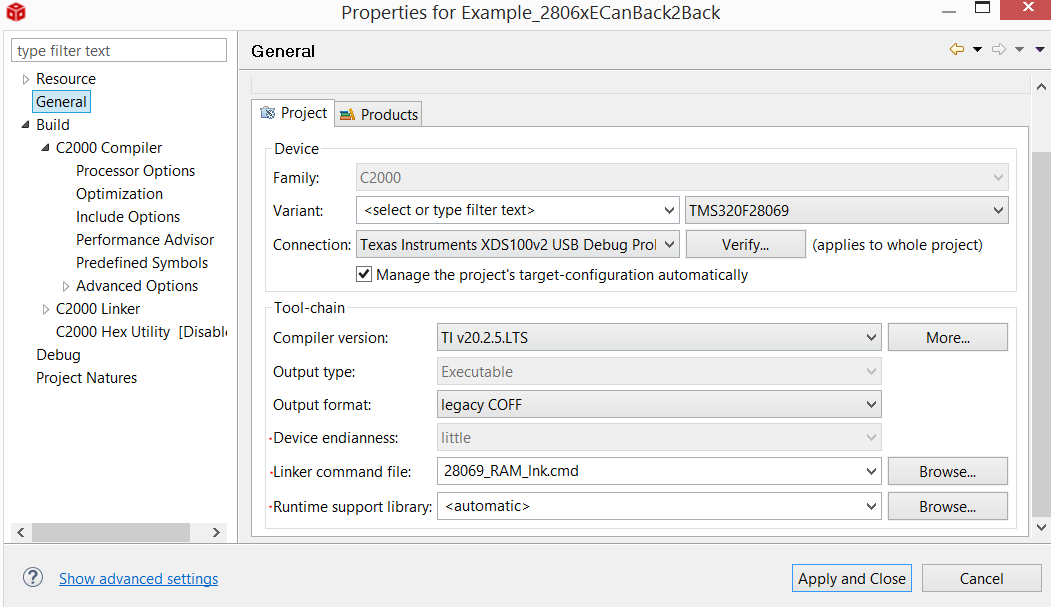Select Optimization tree item

119,194
